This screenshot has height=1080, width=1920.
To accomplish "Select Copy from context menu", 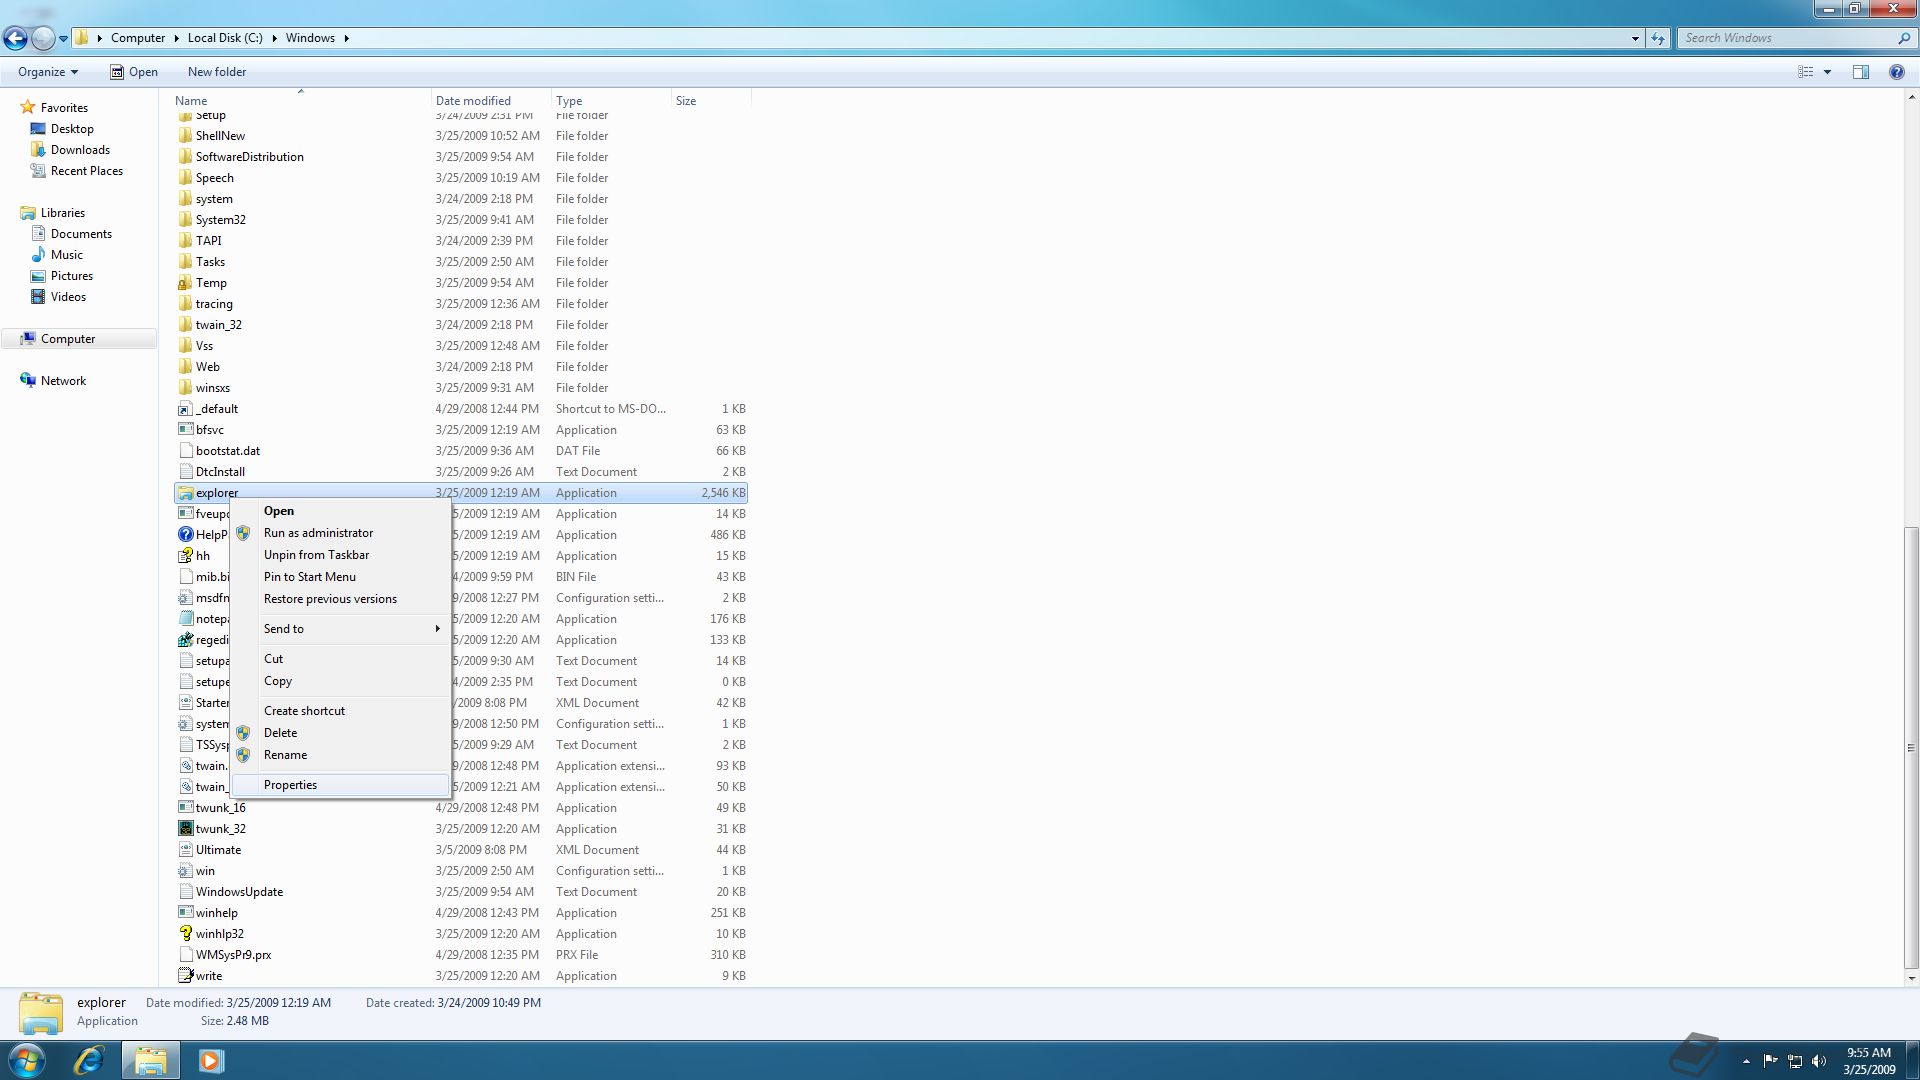I will (x=340, y=681).
